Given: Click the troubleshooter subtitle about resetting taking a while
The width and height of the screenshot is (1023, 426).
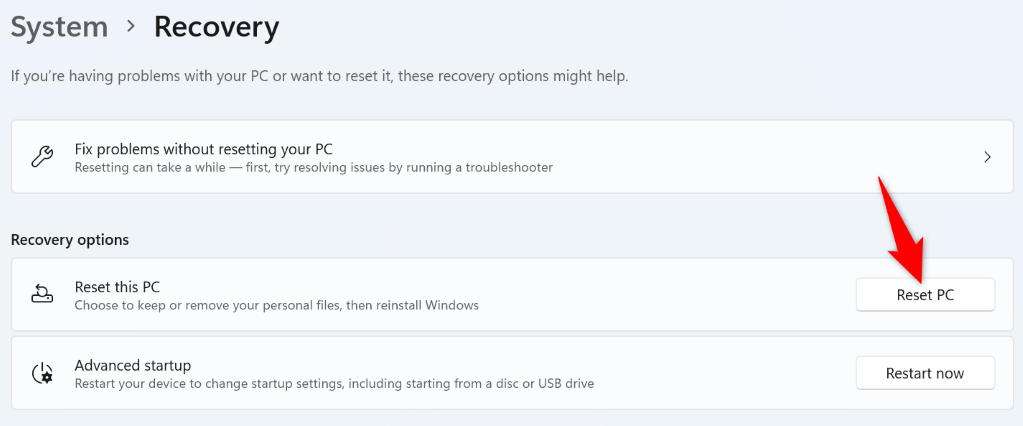Looking at the screenshot, I should coord(313,167).
